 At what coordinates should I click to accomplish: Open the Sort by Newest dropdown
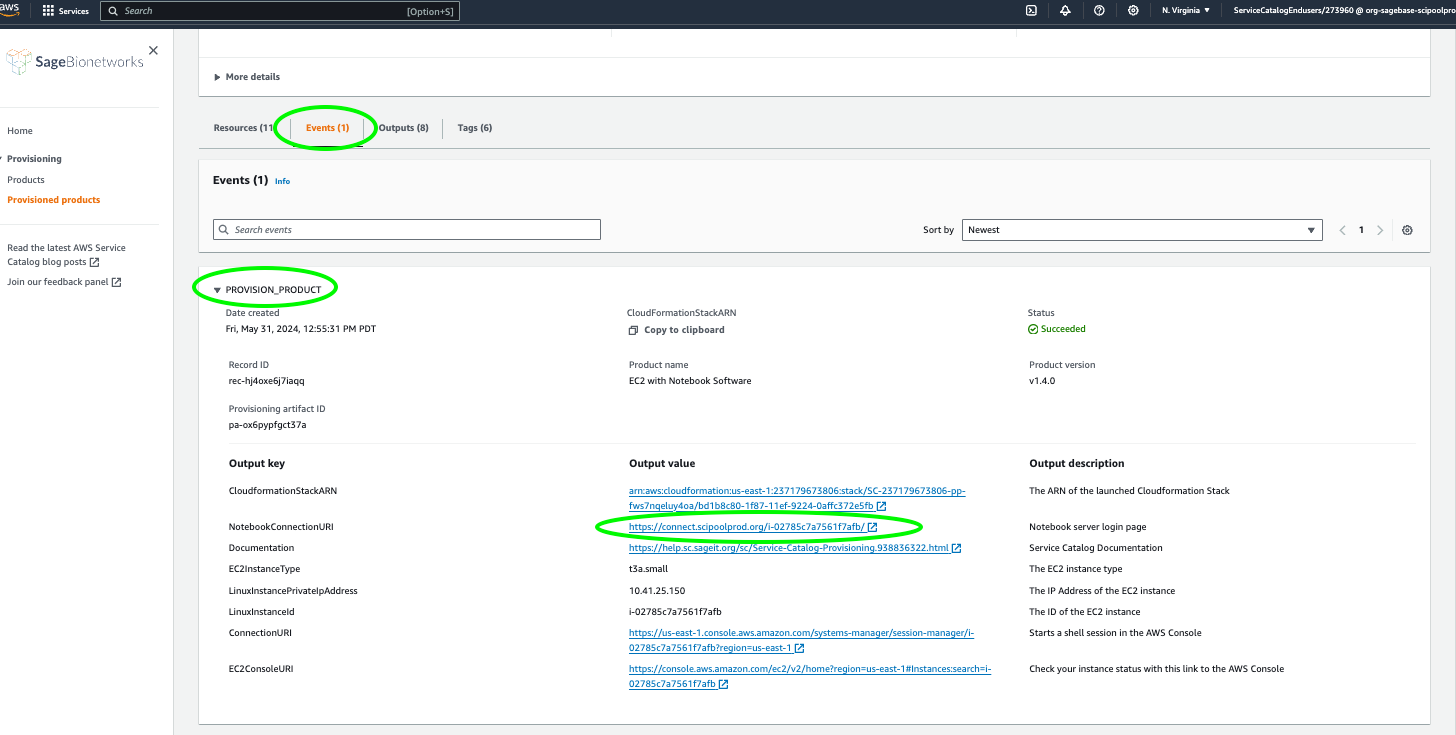1141,230
